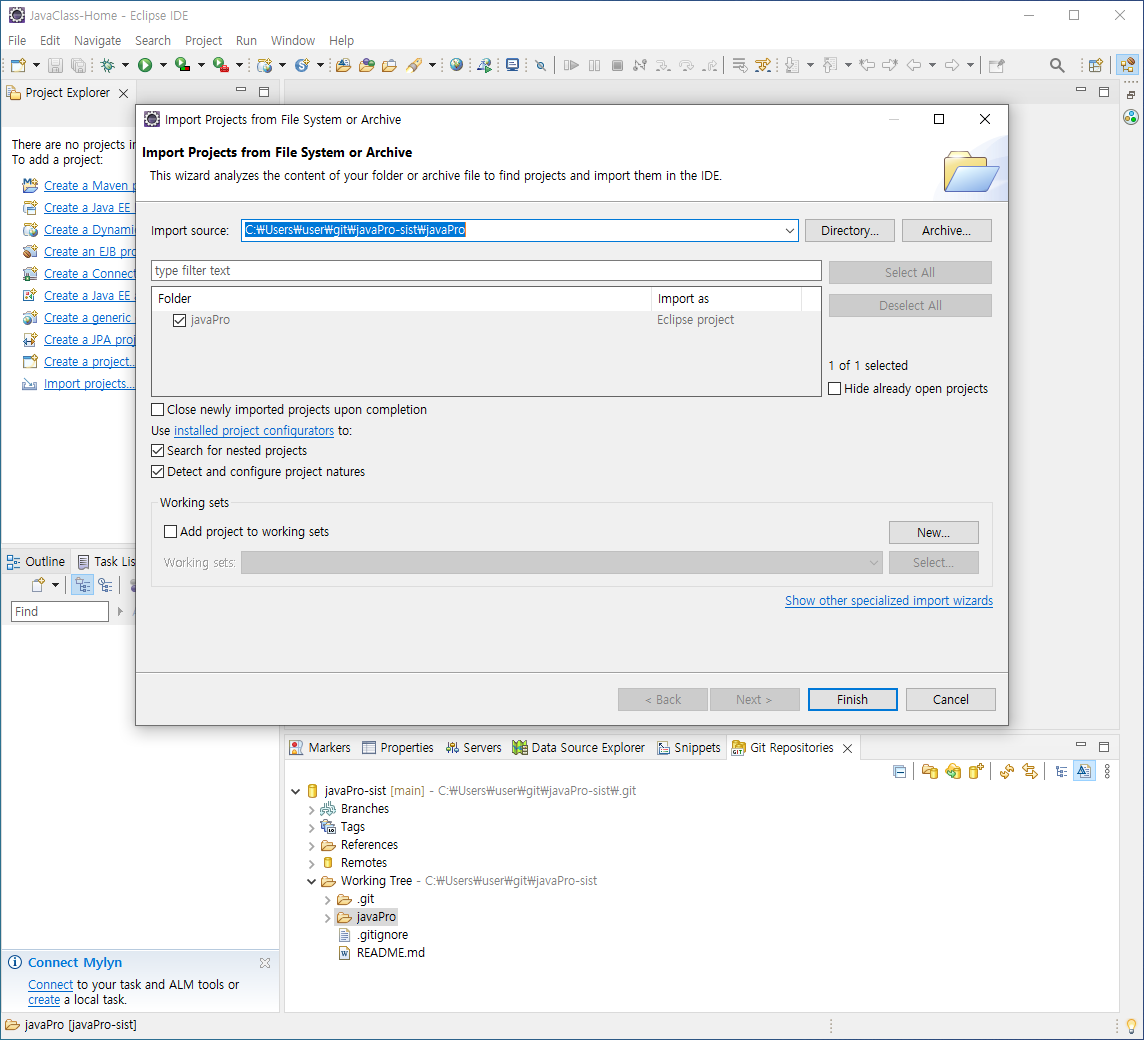Collapse the Working Tree node
This screenshot has width=1144, height=1040.
pyautogui.click(x=312, y=882)
